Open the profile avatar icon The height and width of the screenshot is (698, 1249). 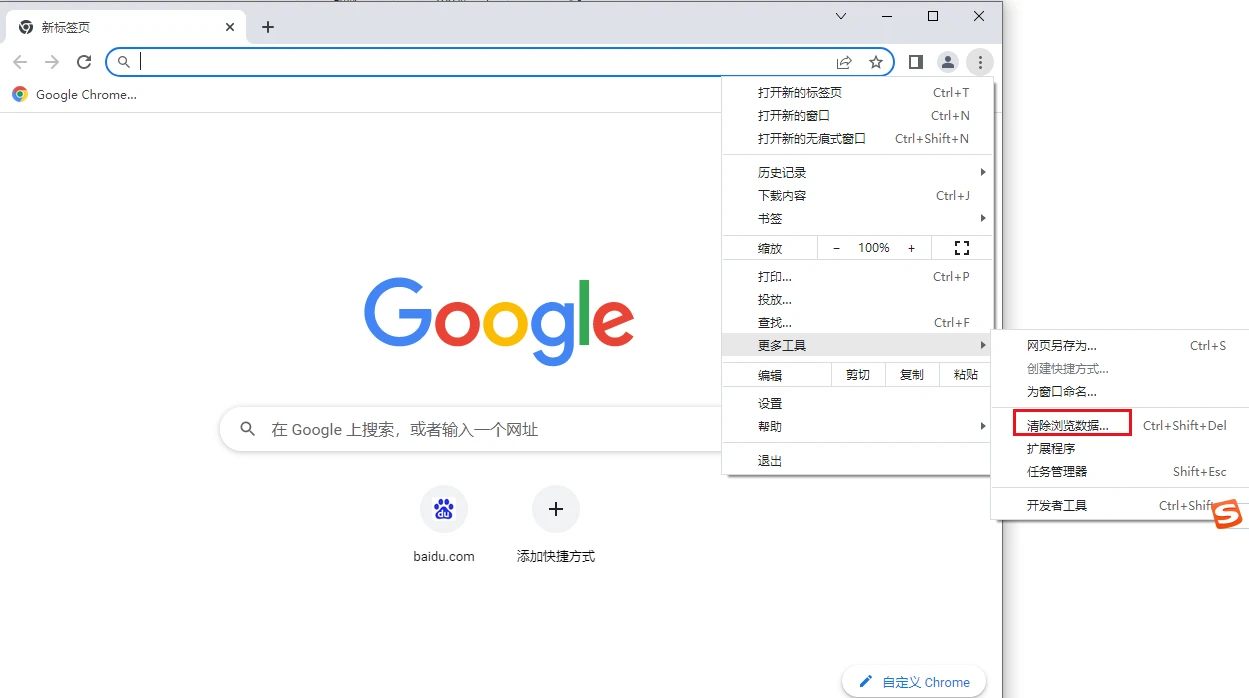[x=948, y=62]
